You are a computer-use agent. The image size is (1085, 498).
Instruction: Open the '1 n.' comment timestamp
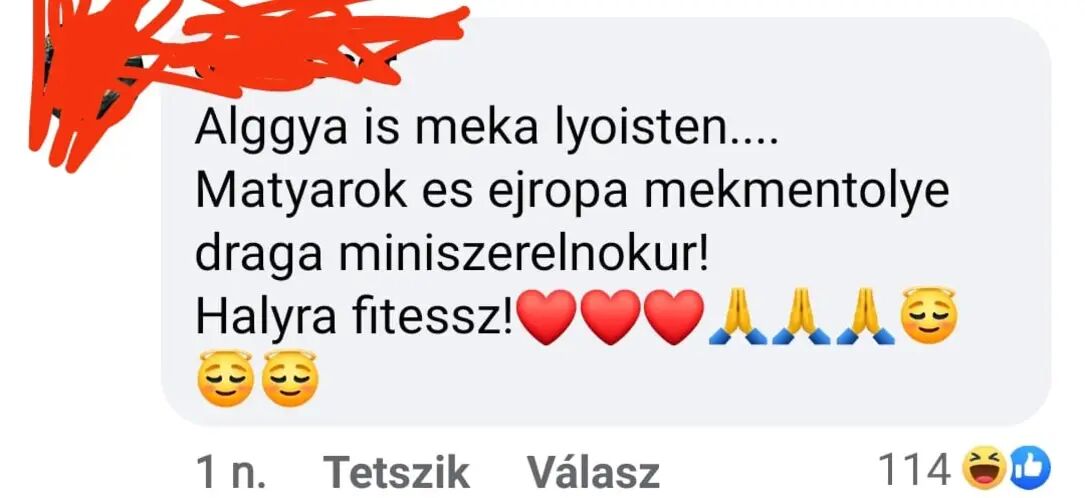(x=232, y=472)
